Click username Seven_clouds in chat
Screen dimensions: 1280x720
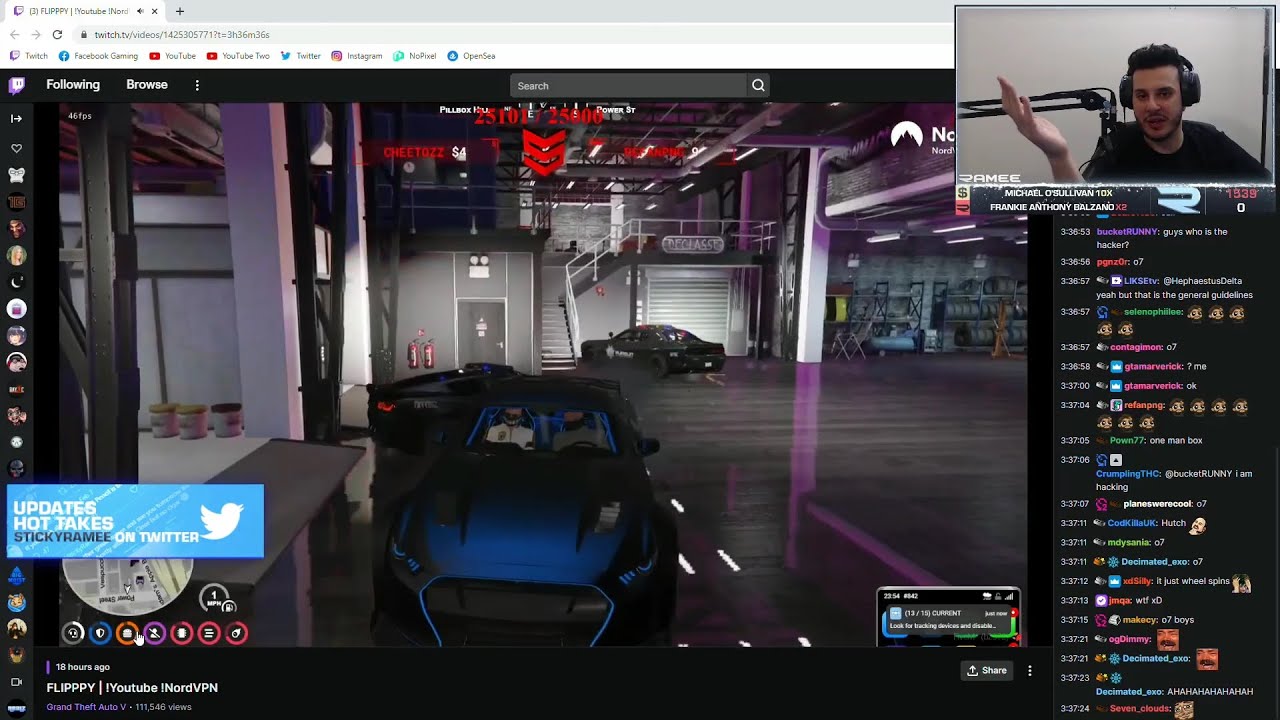[1140, 709]
